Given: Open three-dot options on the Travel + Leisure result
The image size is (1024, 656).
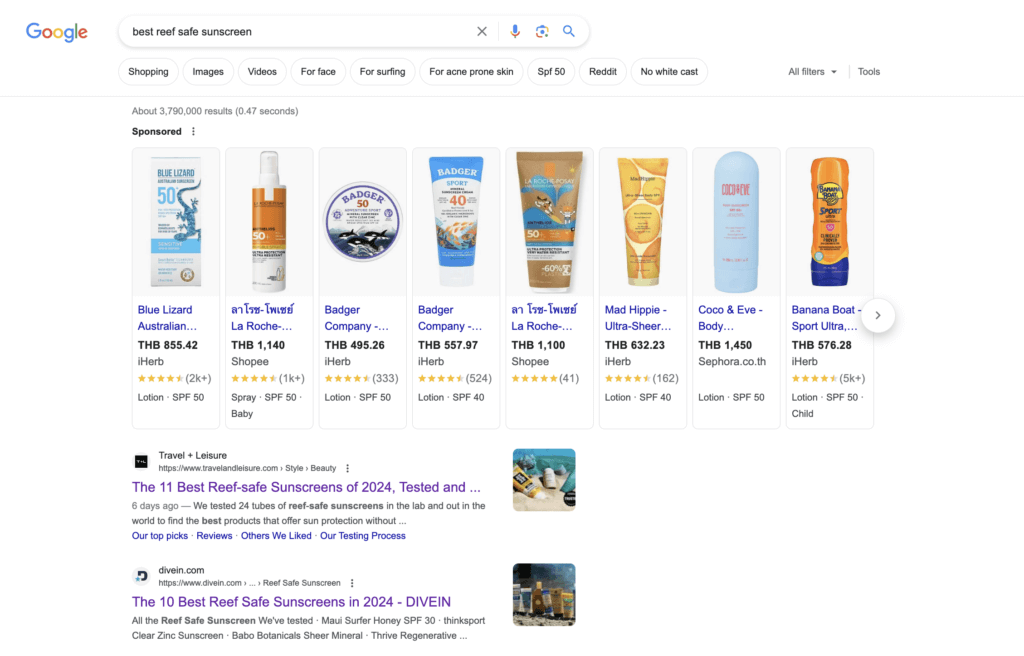Looking at the screenshot, I should coord(346,468).
